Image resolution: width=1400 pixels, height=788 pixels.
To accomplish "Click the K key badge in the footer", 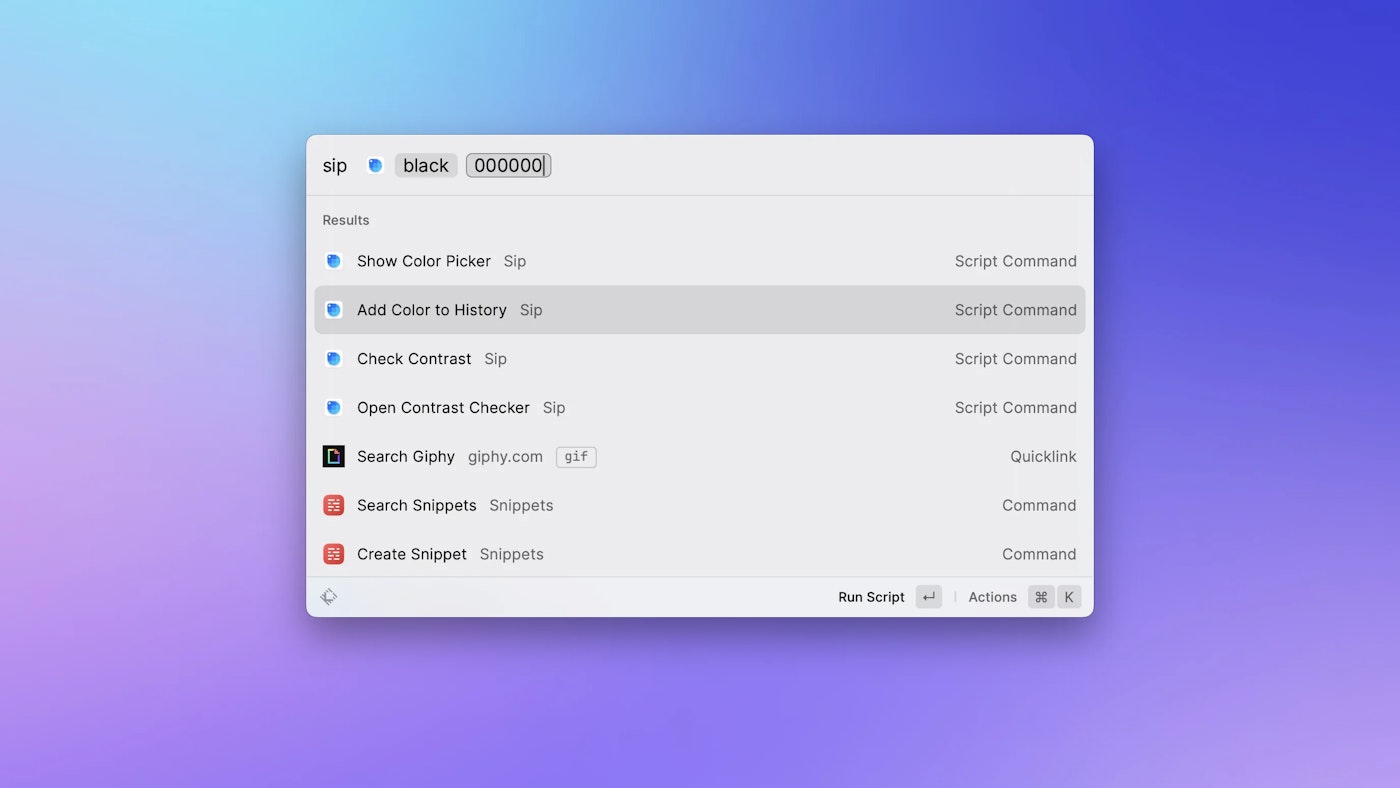I will pyautogui.click(x=1069, y=597).
